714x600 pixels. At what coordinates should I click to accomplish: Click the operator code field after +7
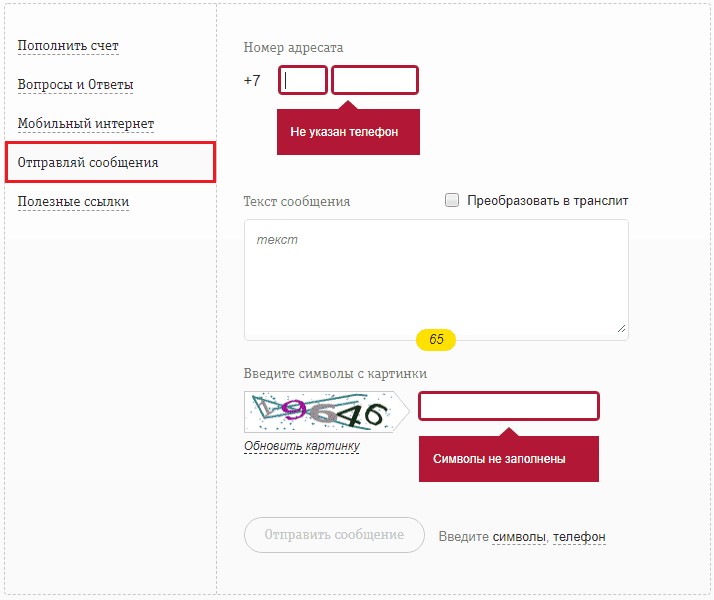click(x=303, y=80)
